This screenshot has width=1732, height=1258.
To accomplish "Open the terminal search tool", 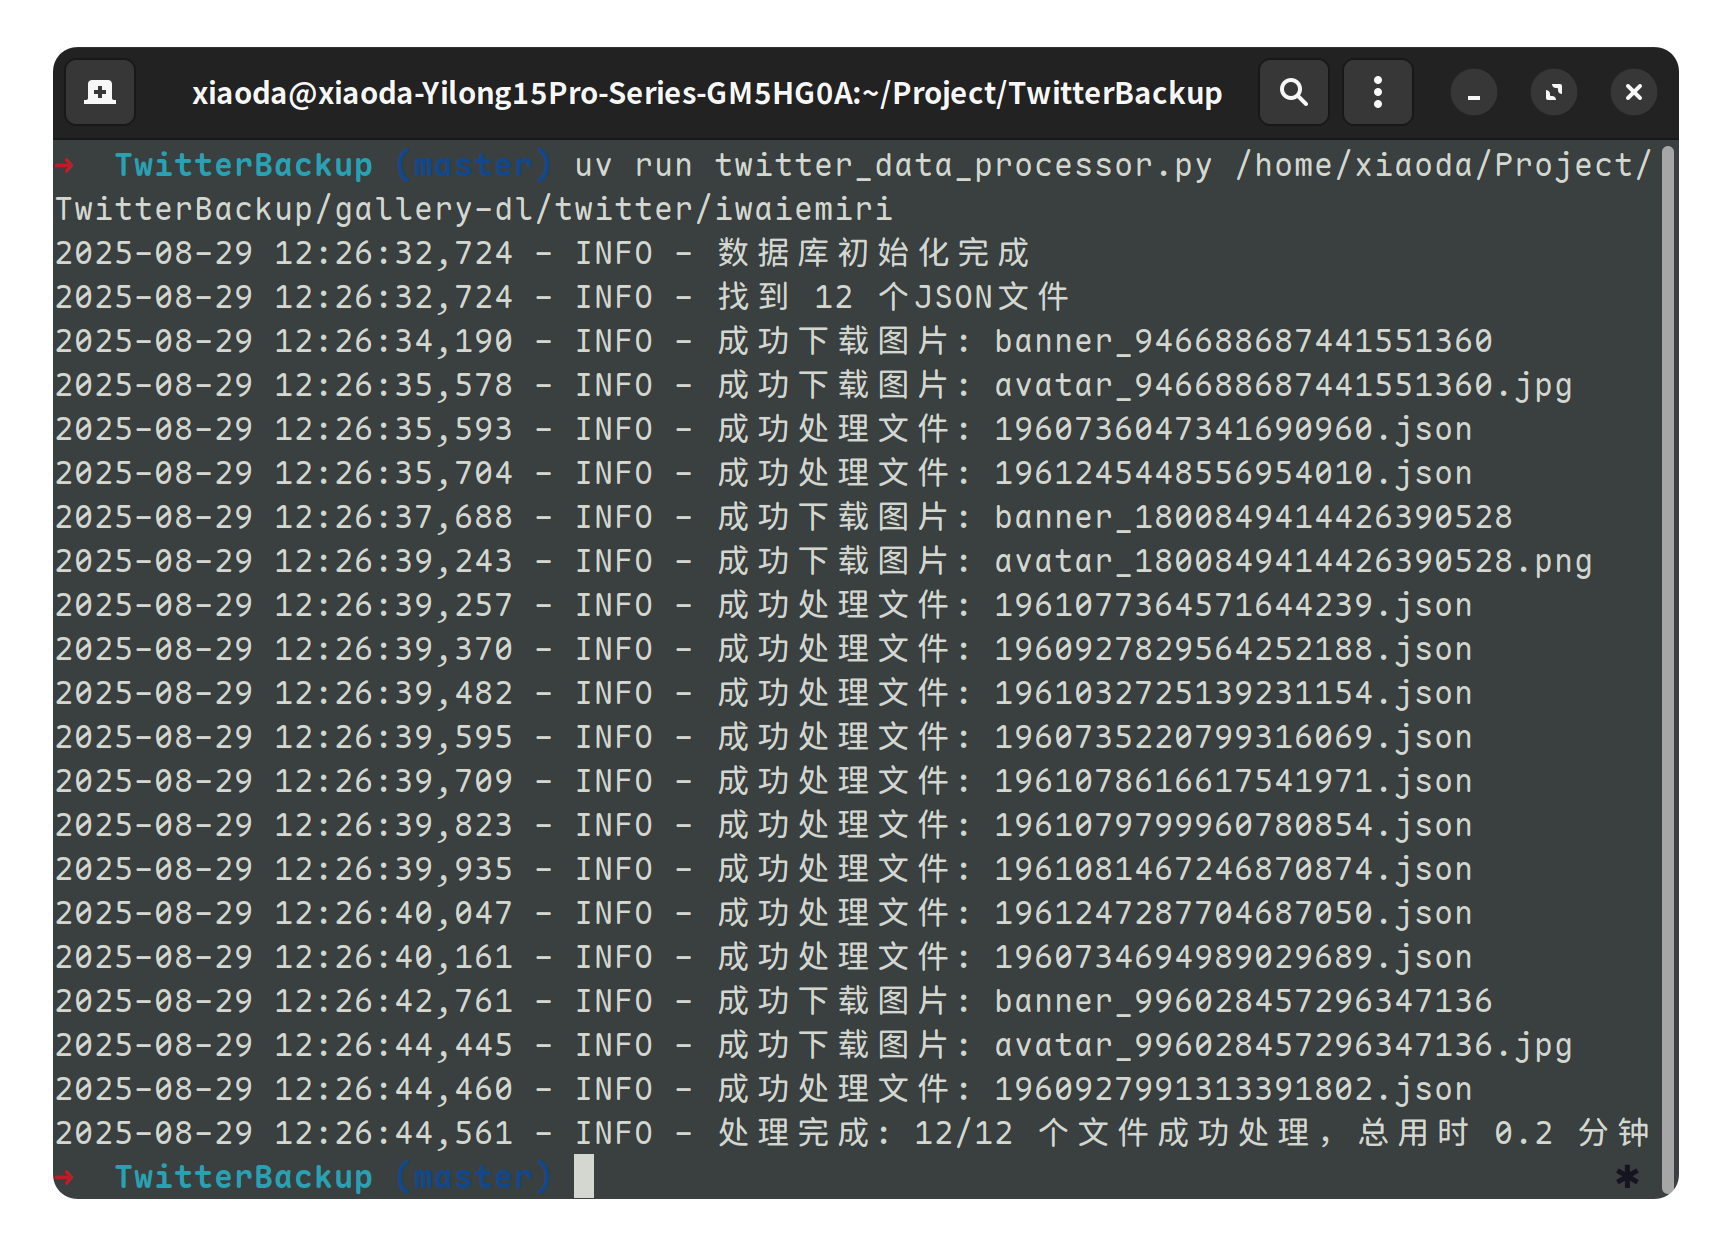I will point(1294,93).
